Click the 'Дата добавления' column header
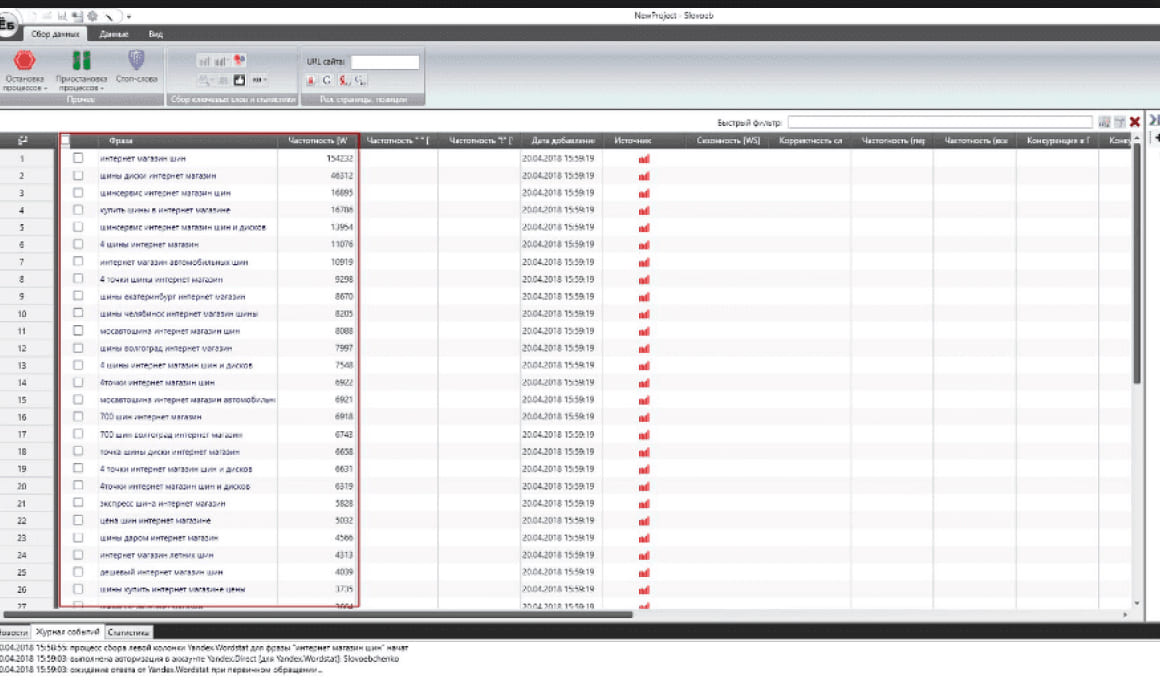 563,141
